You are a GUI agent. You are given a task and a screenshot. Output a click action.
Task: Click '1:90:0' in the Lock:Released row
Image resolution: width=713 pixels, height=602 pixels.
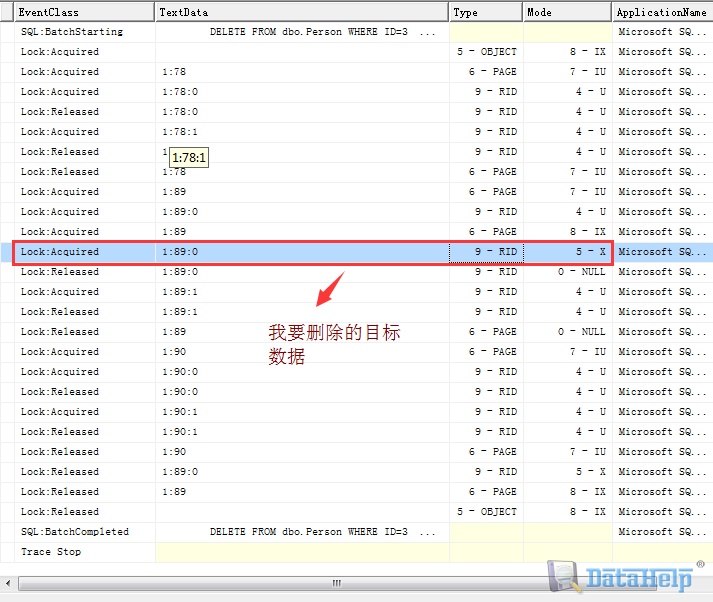click(x=180, y=392)
